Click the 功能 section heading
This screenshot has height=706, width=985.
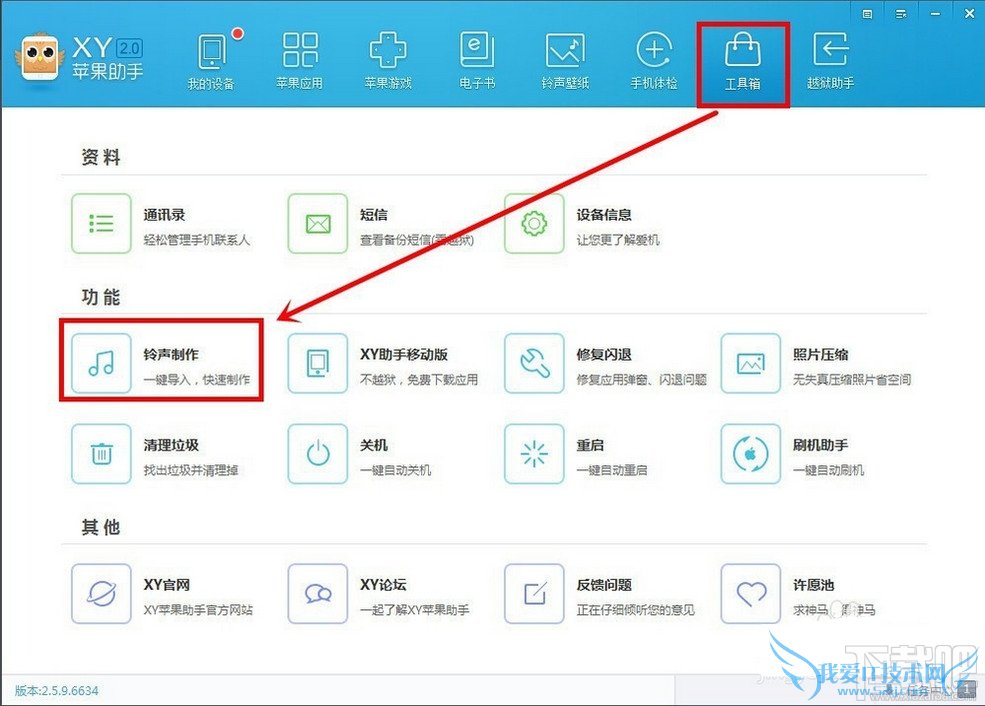tap(101, 296)
